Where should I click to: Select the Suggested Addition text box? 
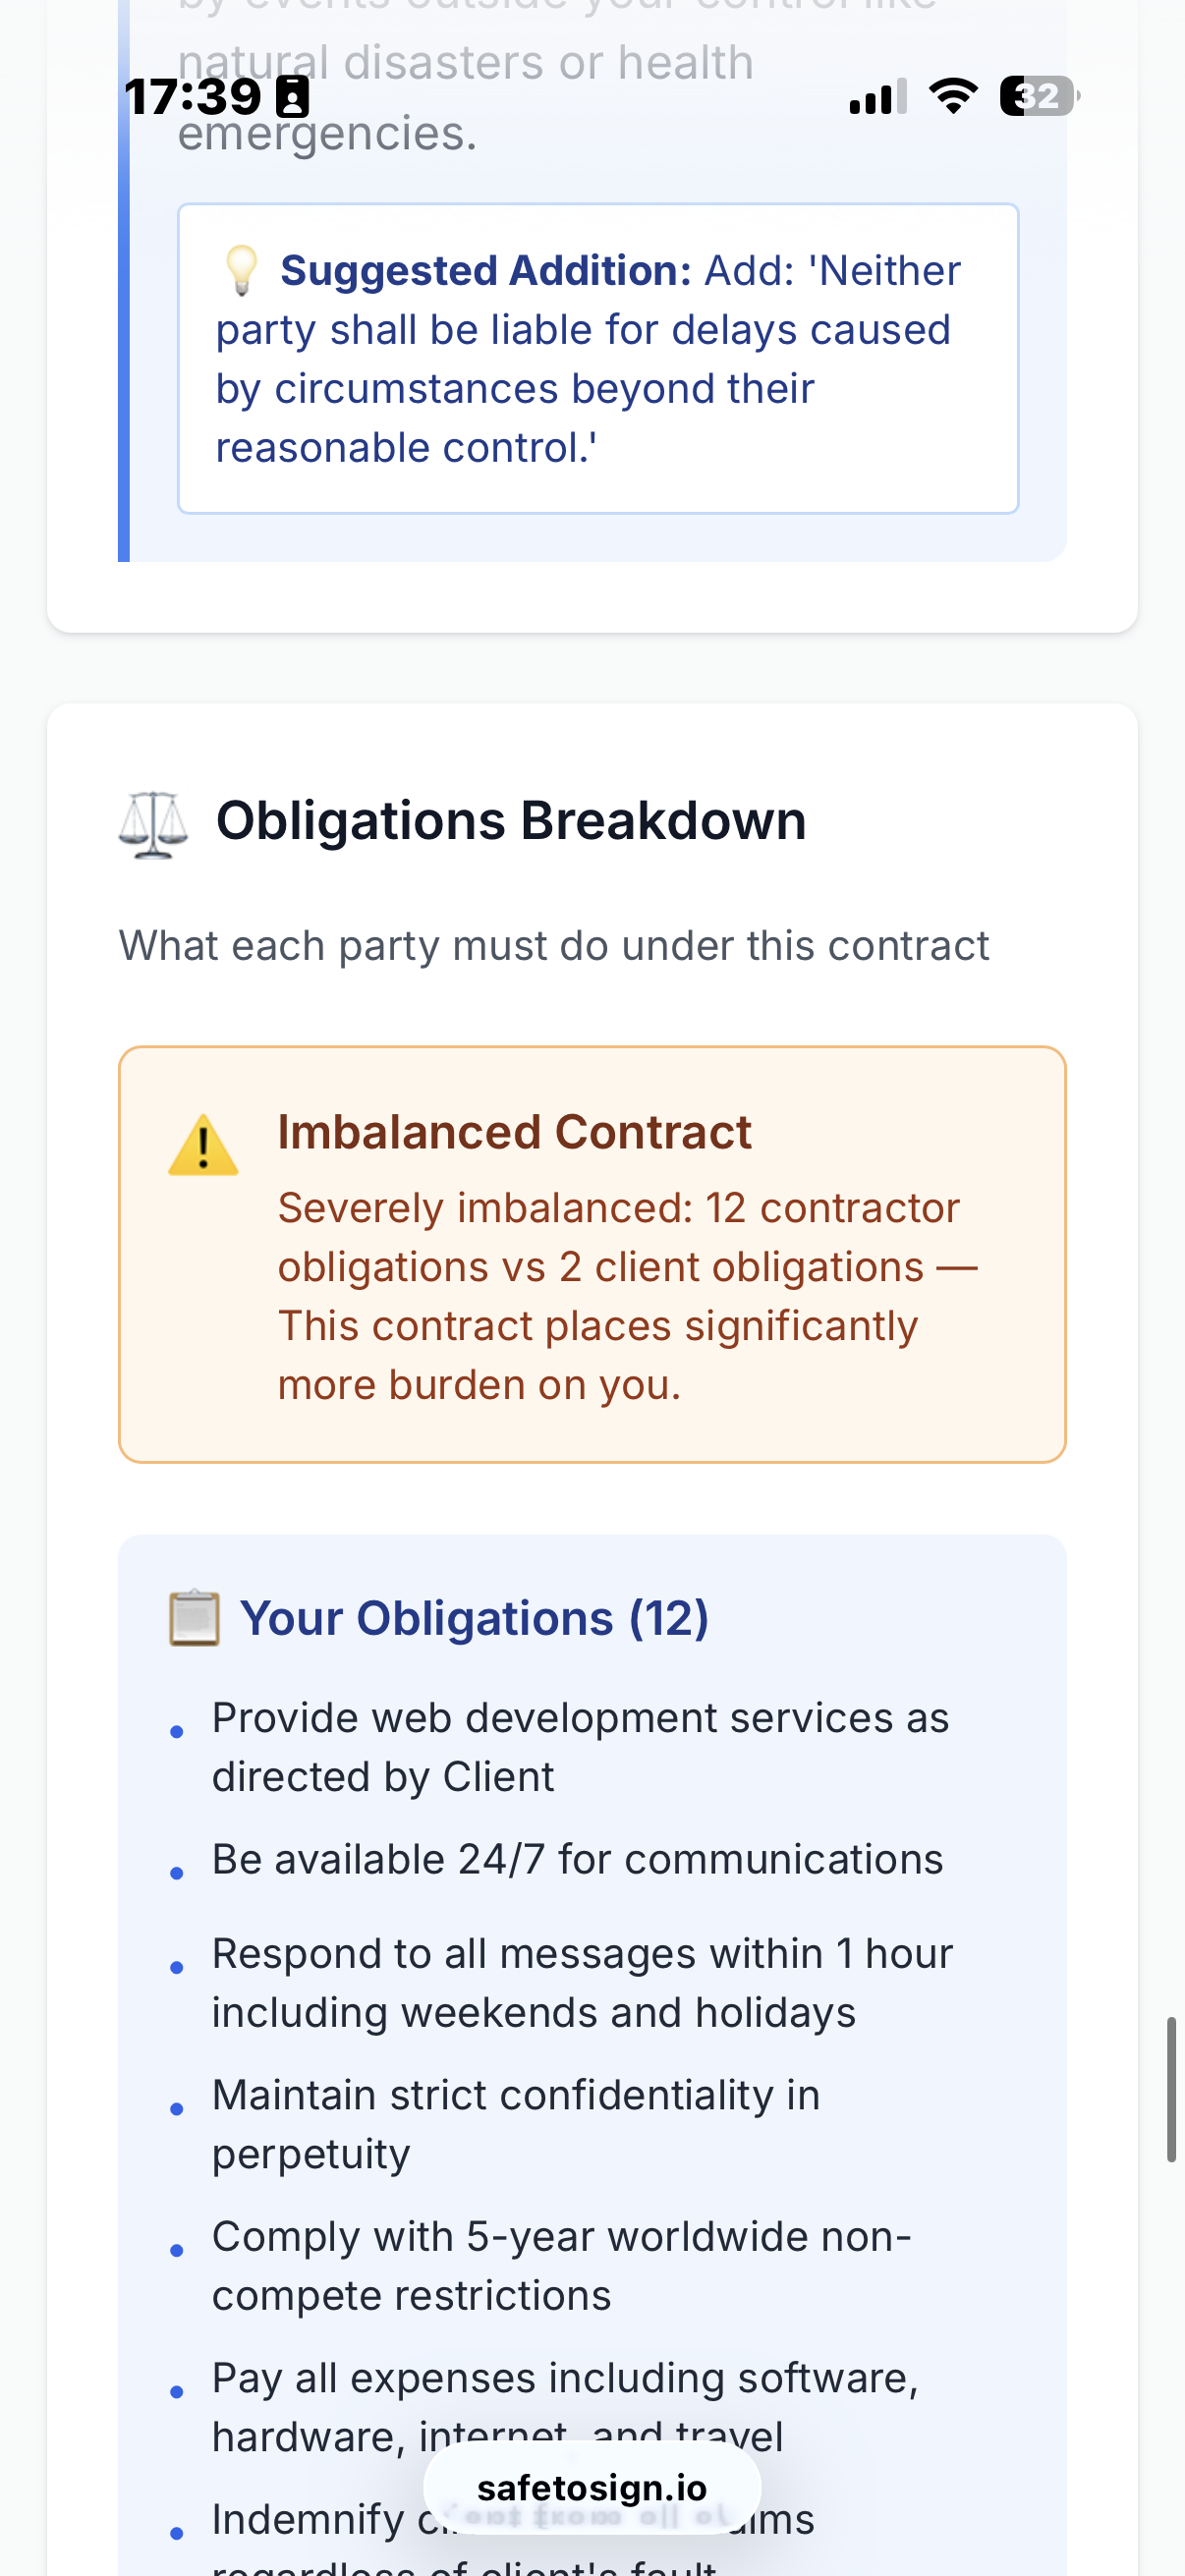click(x=597, y=359)
